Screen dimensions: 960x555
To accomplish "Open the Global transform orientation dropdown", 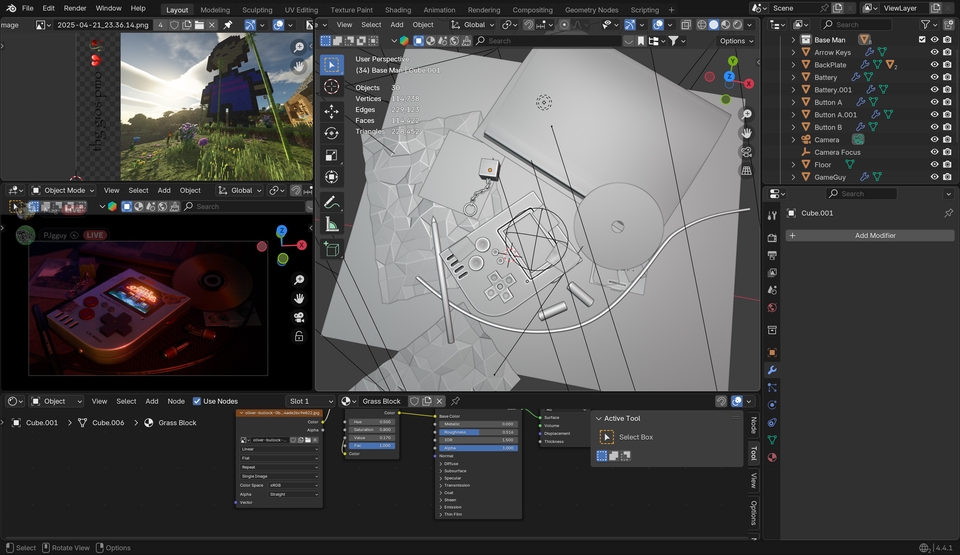I will pos(474,24).
